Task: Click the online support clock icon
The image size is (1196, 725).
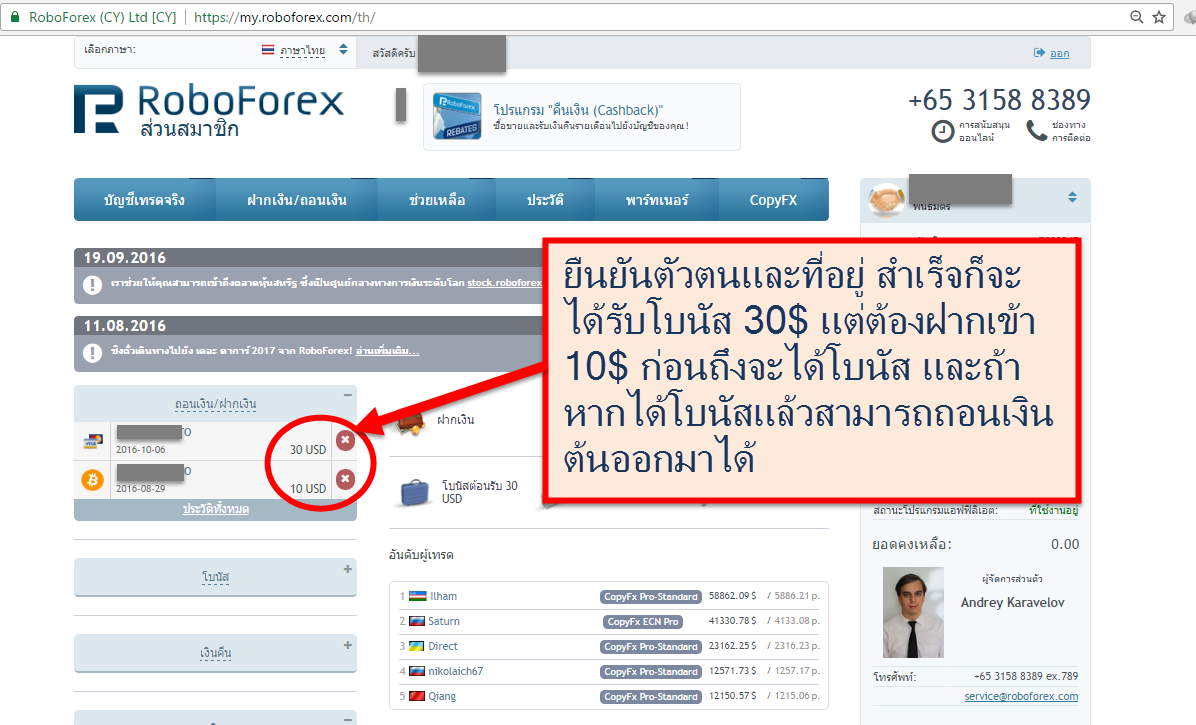Action: click(x=943, y=131)
